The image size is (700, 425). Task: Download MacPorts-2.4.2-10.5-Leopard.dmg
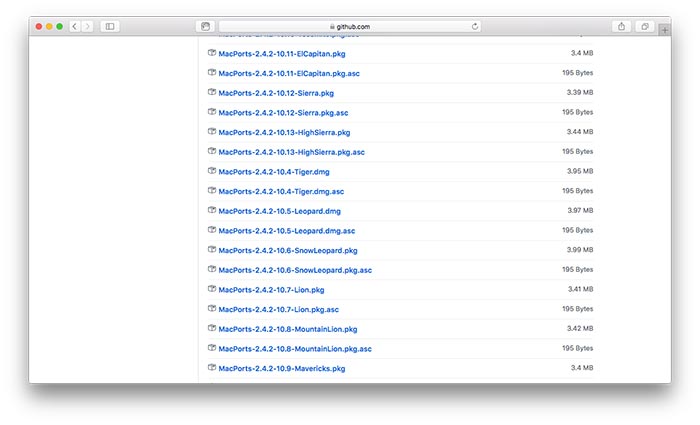click(279, 211)
